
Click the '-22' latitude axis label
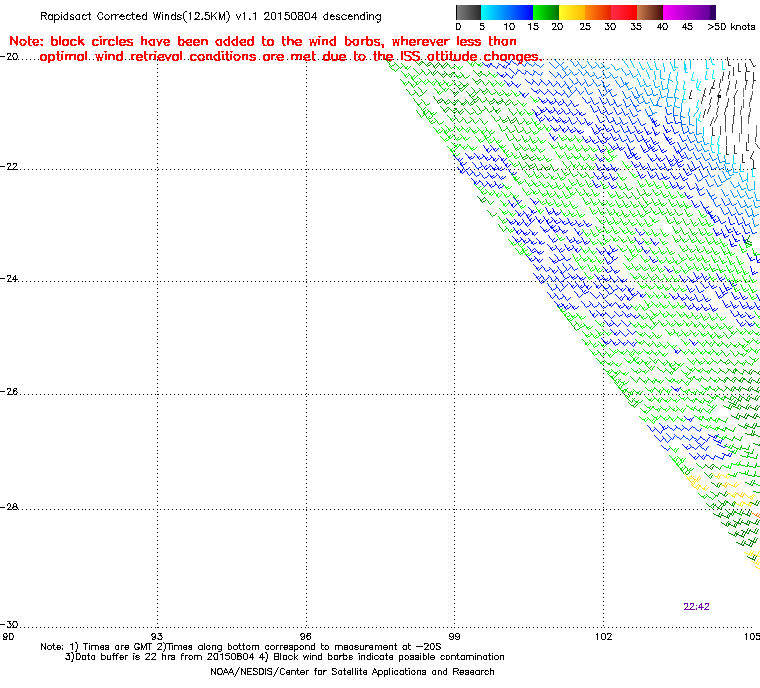(x=9, y=167)
